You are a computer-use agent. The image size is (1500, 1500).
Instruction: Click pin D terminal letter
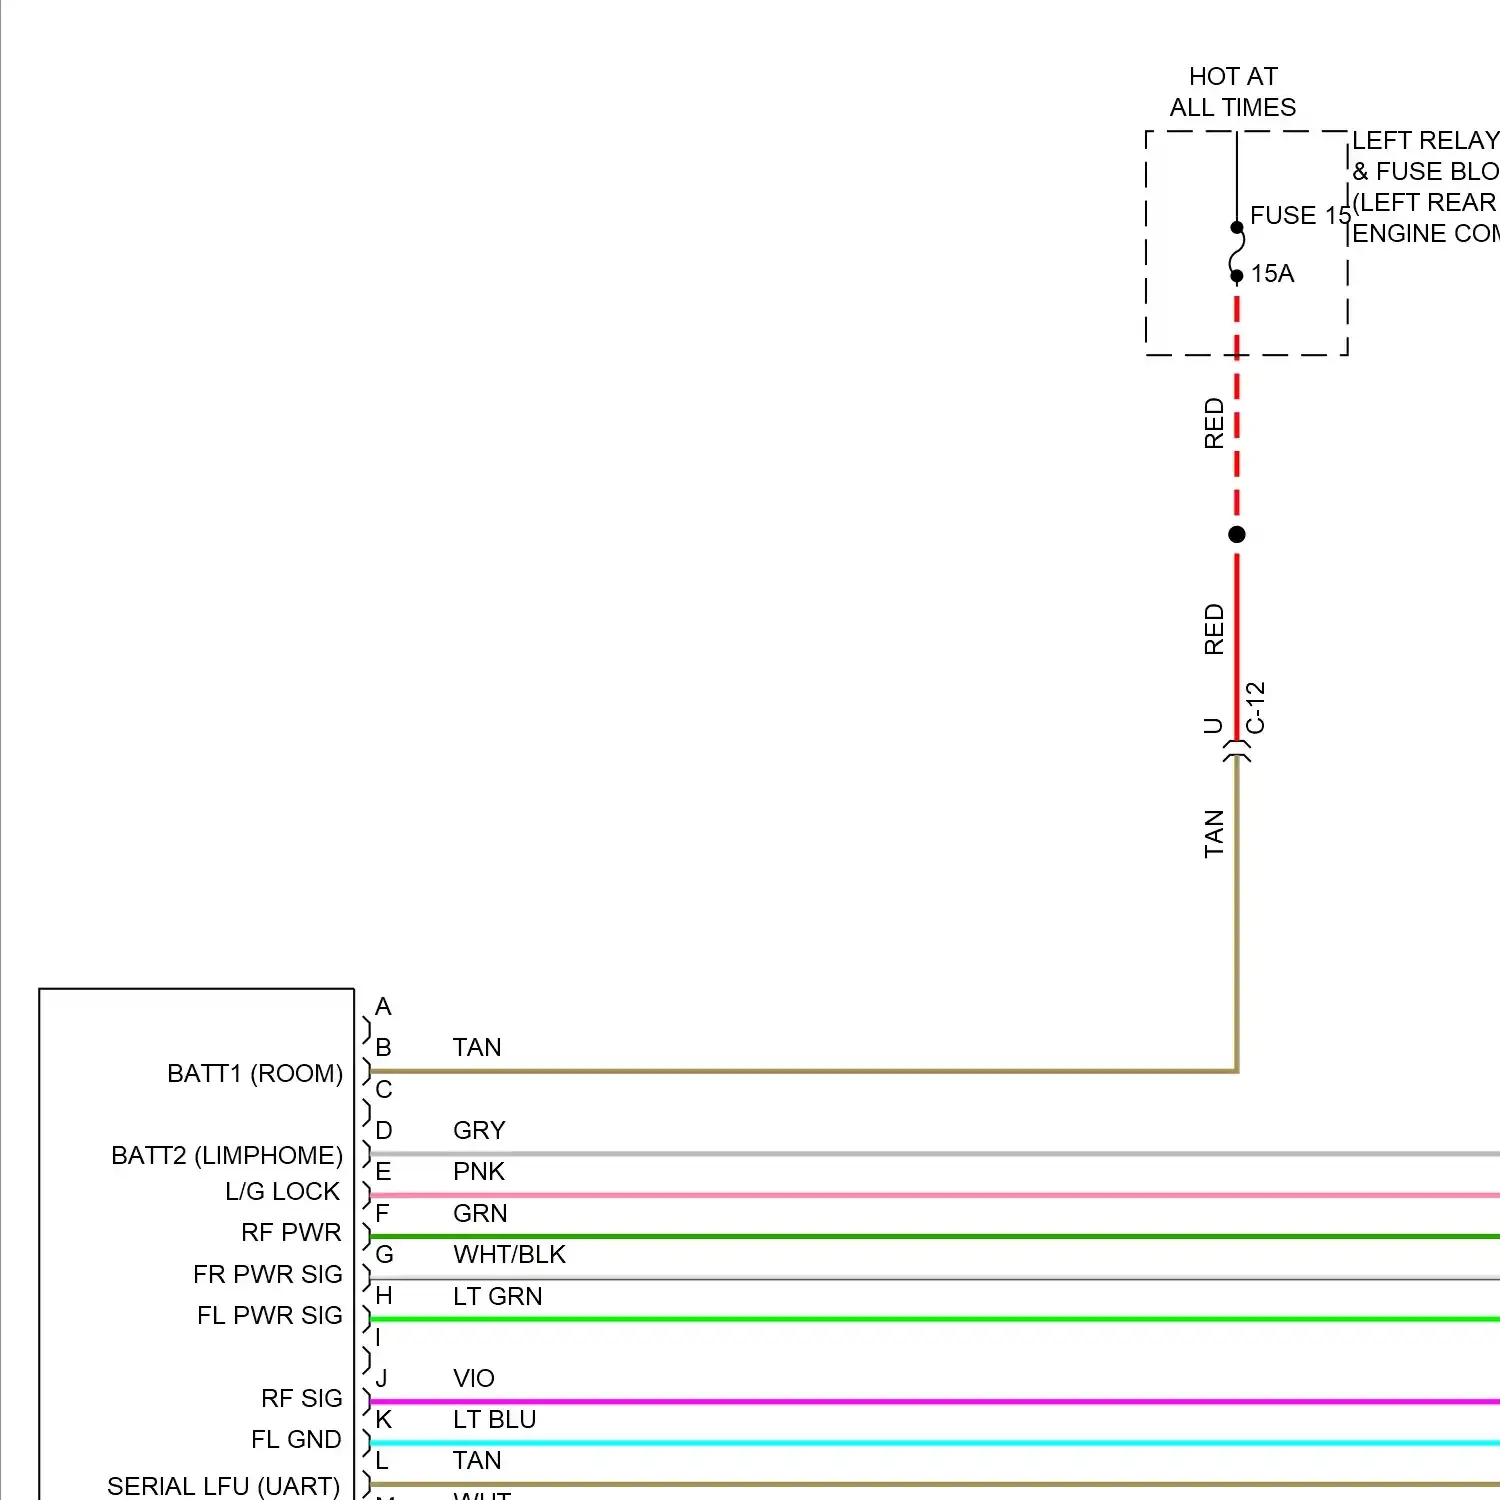click(384, 1130)
